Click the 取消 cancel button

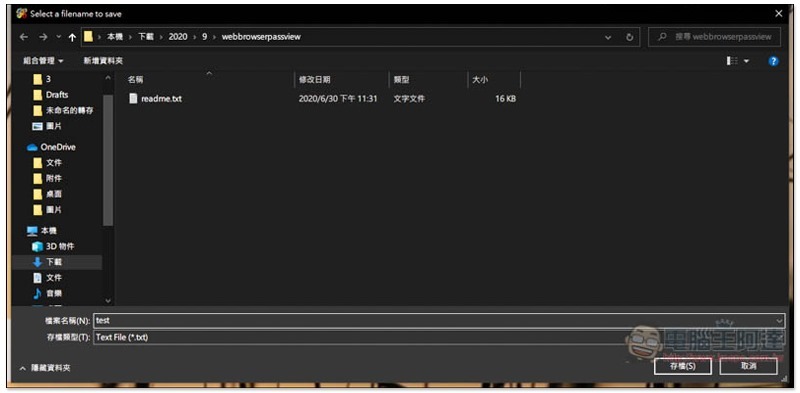click(x=748, y=366)
